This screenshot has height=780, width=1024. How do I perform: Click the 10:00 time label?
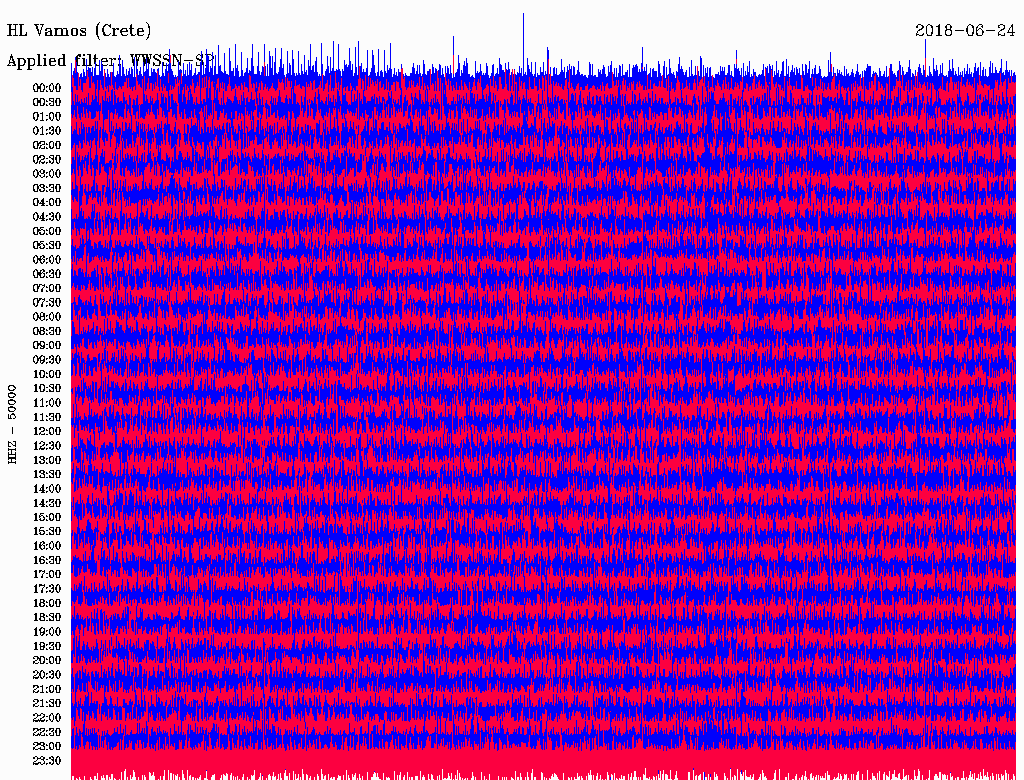pos(47,374)
